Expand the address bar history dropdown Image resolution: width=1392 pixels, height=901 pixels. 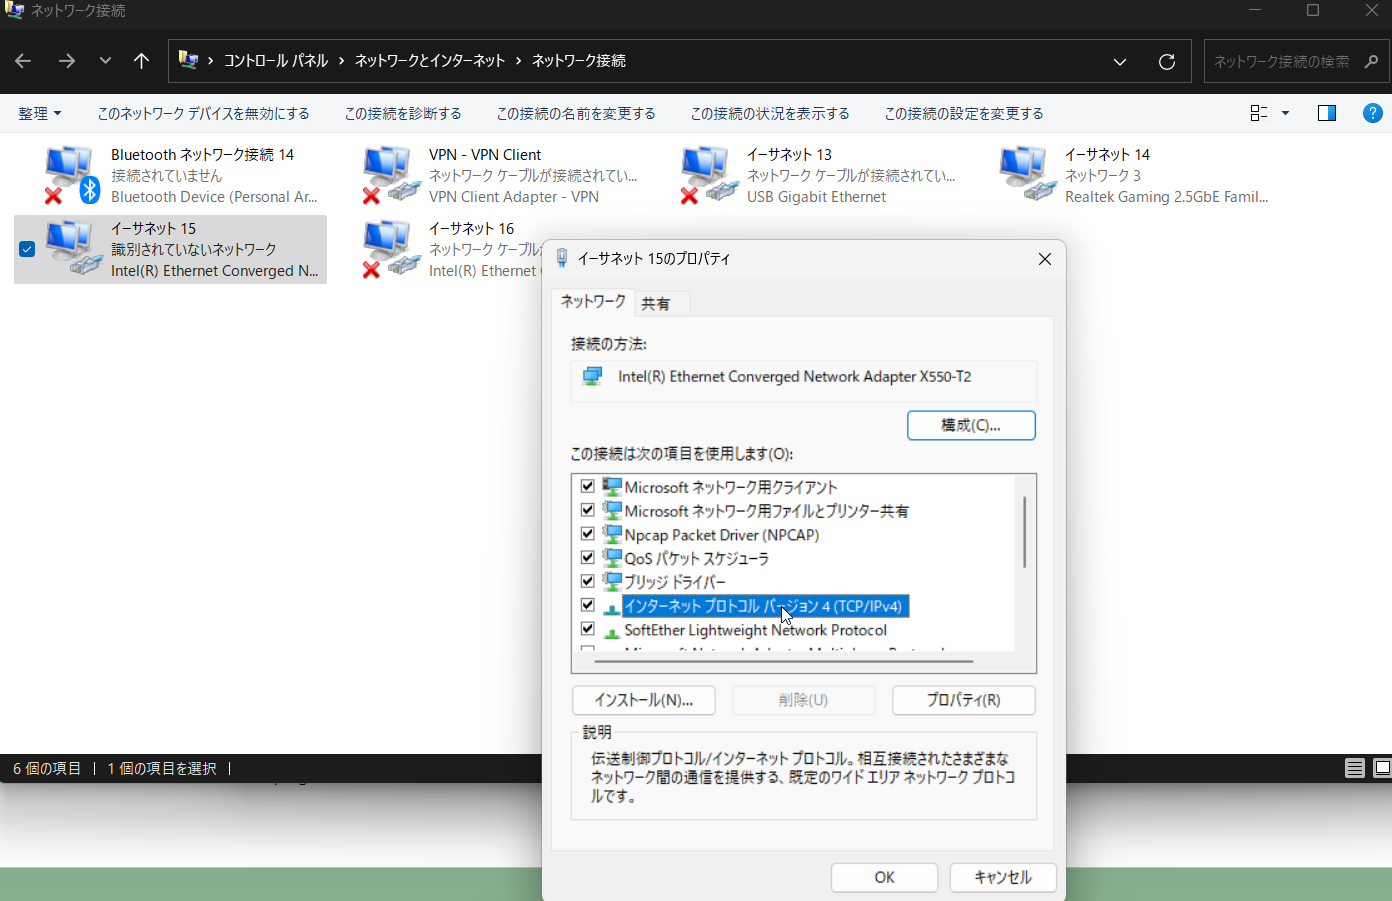pyautogui.click(x=1120, y=61)
